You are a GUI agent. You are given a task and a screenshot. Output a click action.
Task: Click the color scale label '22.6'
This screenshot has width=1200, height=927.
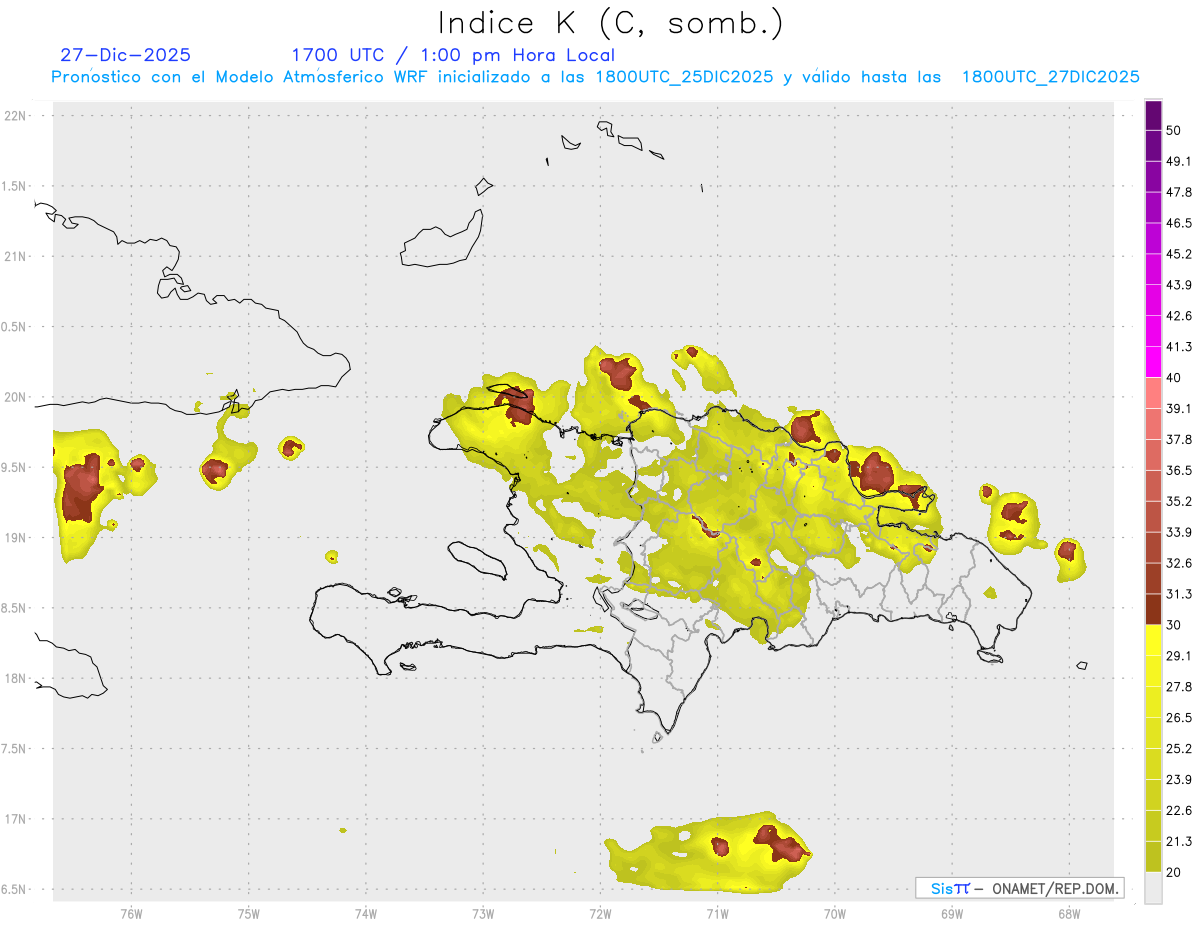1180,811
